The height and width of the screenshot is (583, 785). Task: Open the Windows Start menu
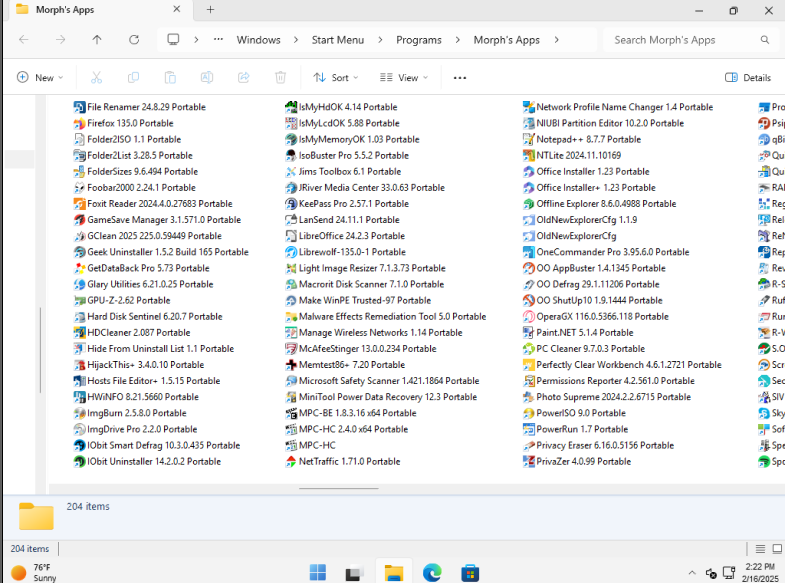[x=317, y=572]
